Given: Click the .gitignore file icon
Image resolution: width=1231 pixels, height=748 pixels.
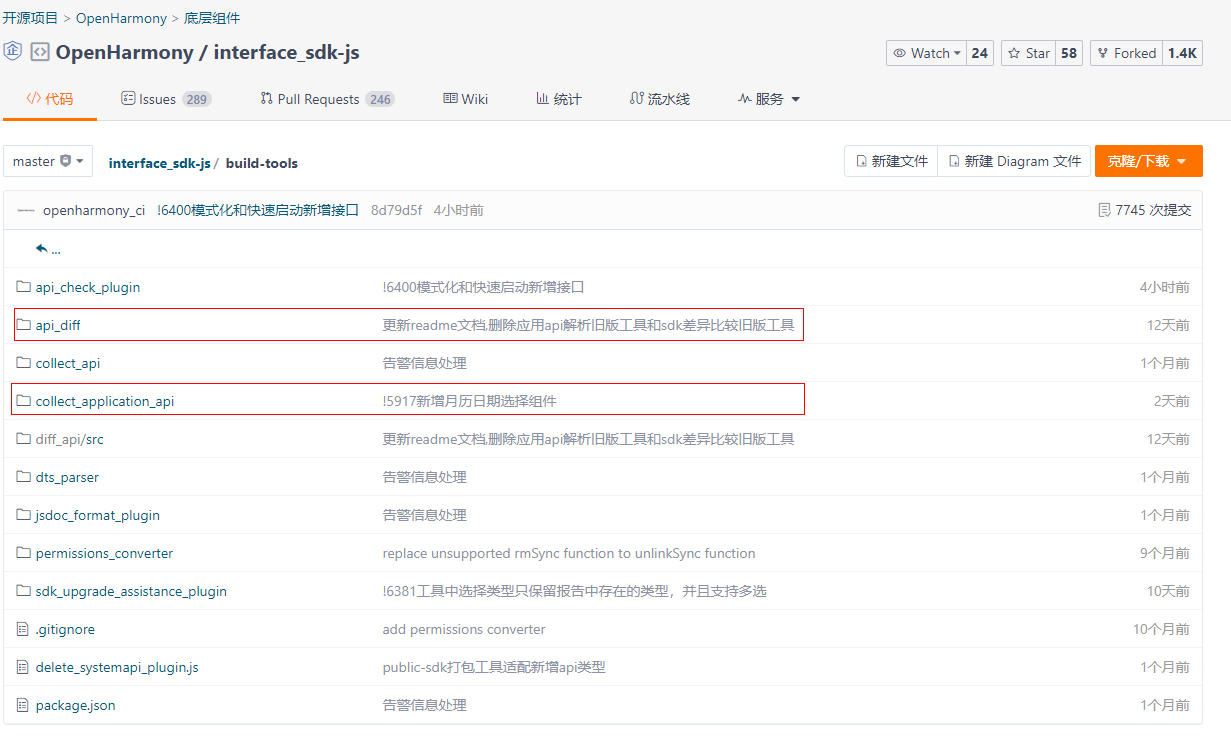Looking at the screenshot, I should pos(23,629).
